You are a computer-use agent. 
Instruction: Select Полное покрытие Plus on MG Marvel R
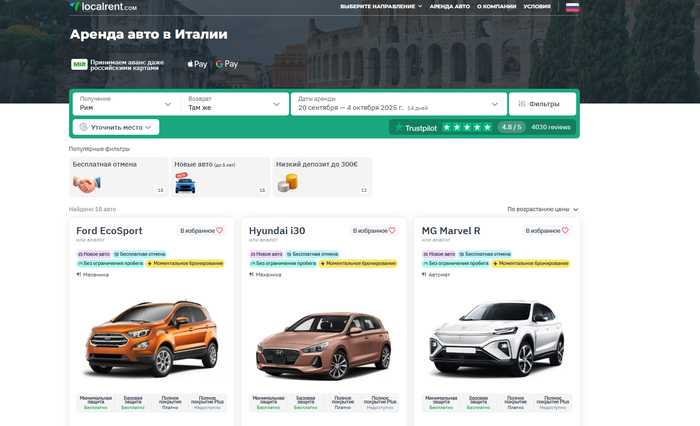pos(553,402)
